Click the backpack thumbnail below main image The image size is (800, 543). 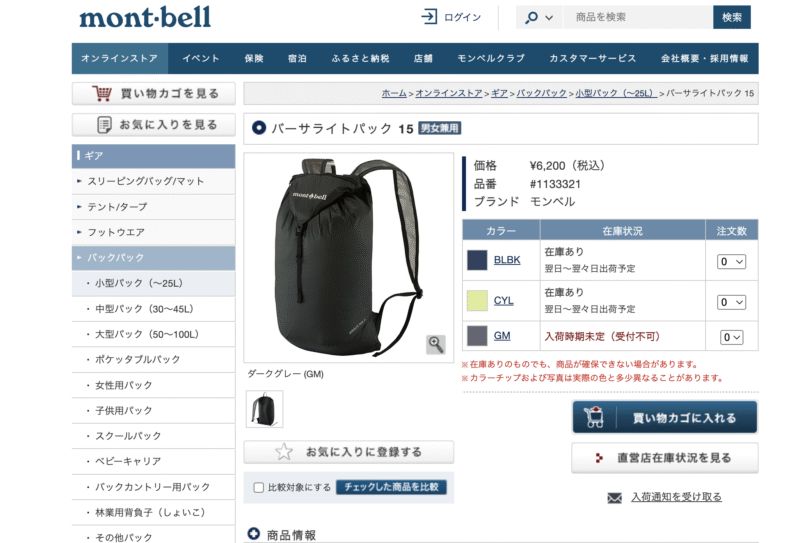point(264,409)
